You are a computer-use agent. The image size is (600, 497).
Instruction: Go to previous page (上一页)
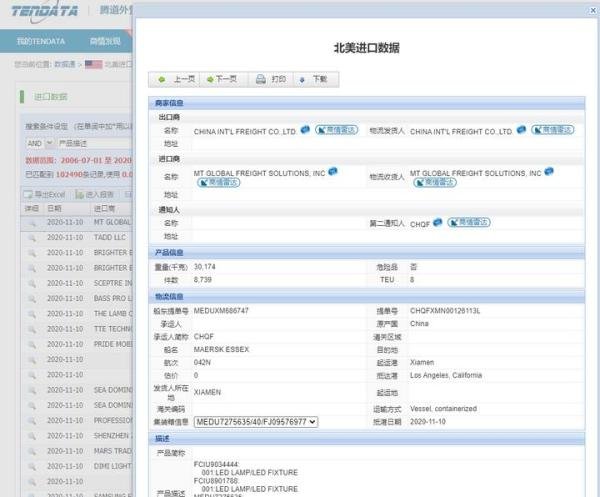coord(175,79)
